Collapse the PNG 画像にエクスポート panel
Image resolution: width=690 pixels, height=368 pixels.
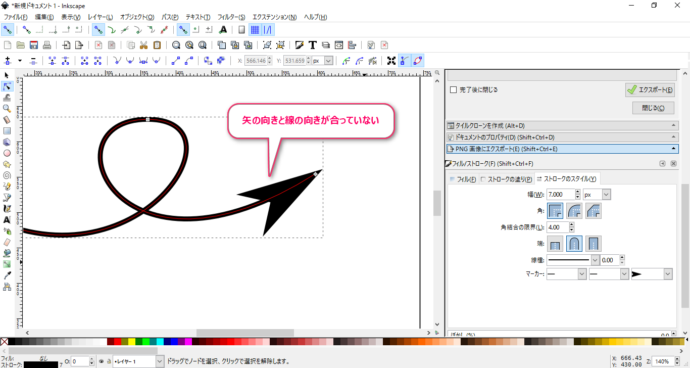(562, 149)
